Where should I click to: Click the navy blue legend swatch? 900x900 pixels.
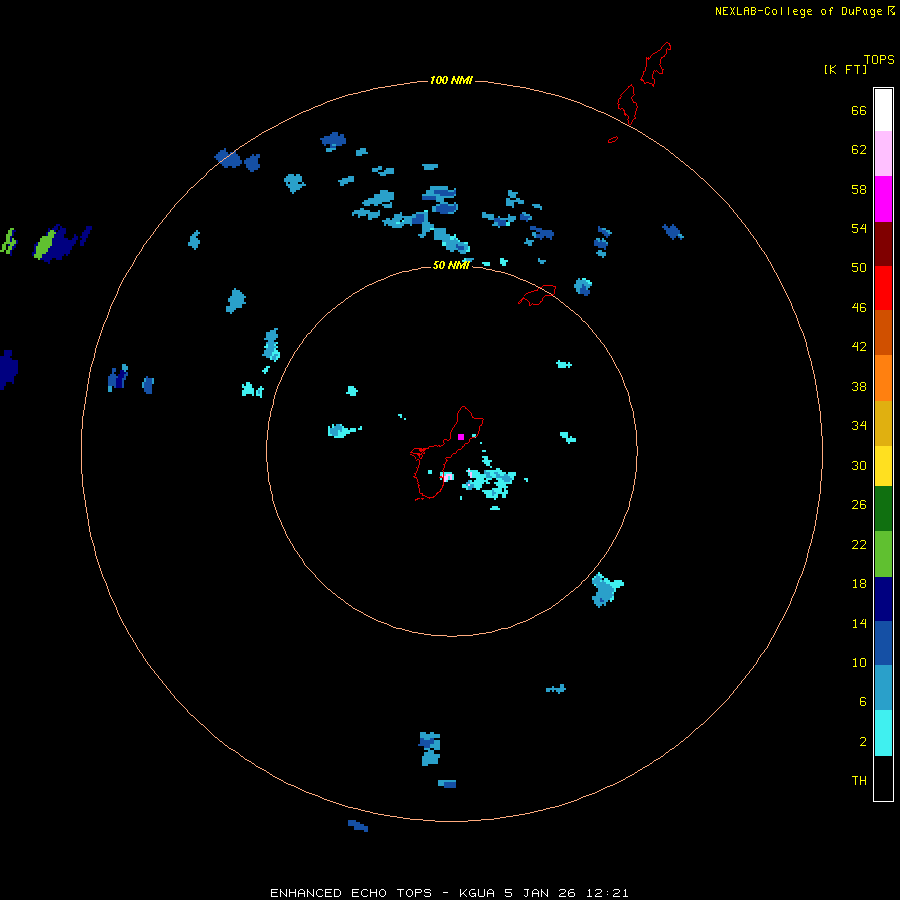tap(883, 599)
